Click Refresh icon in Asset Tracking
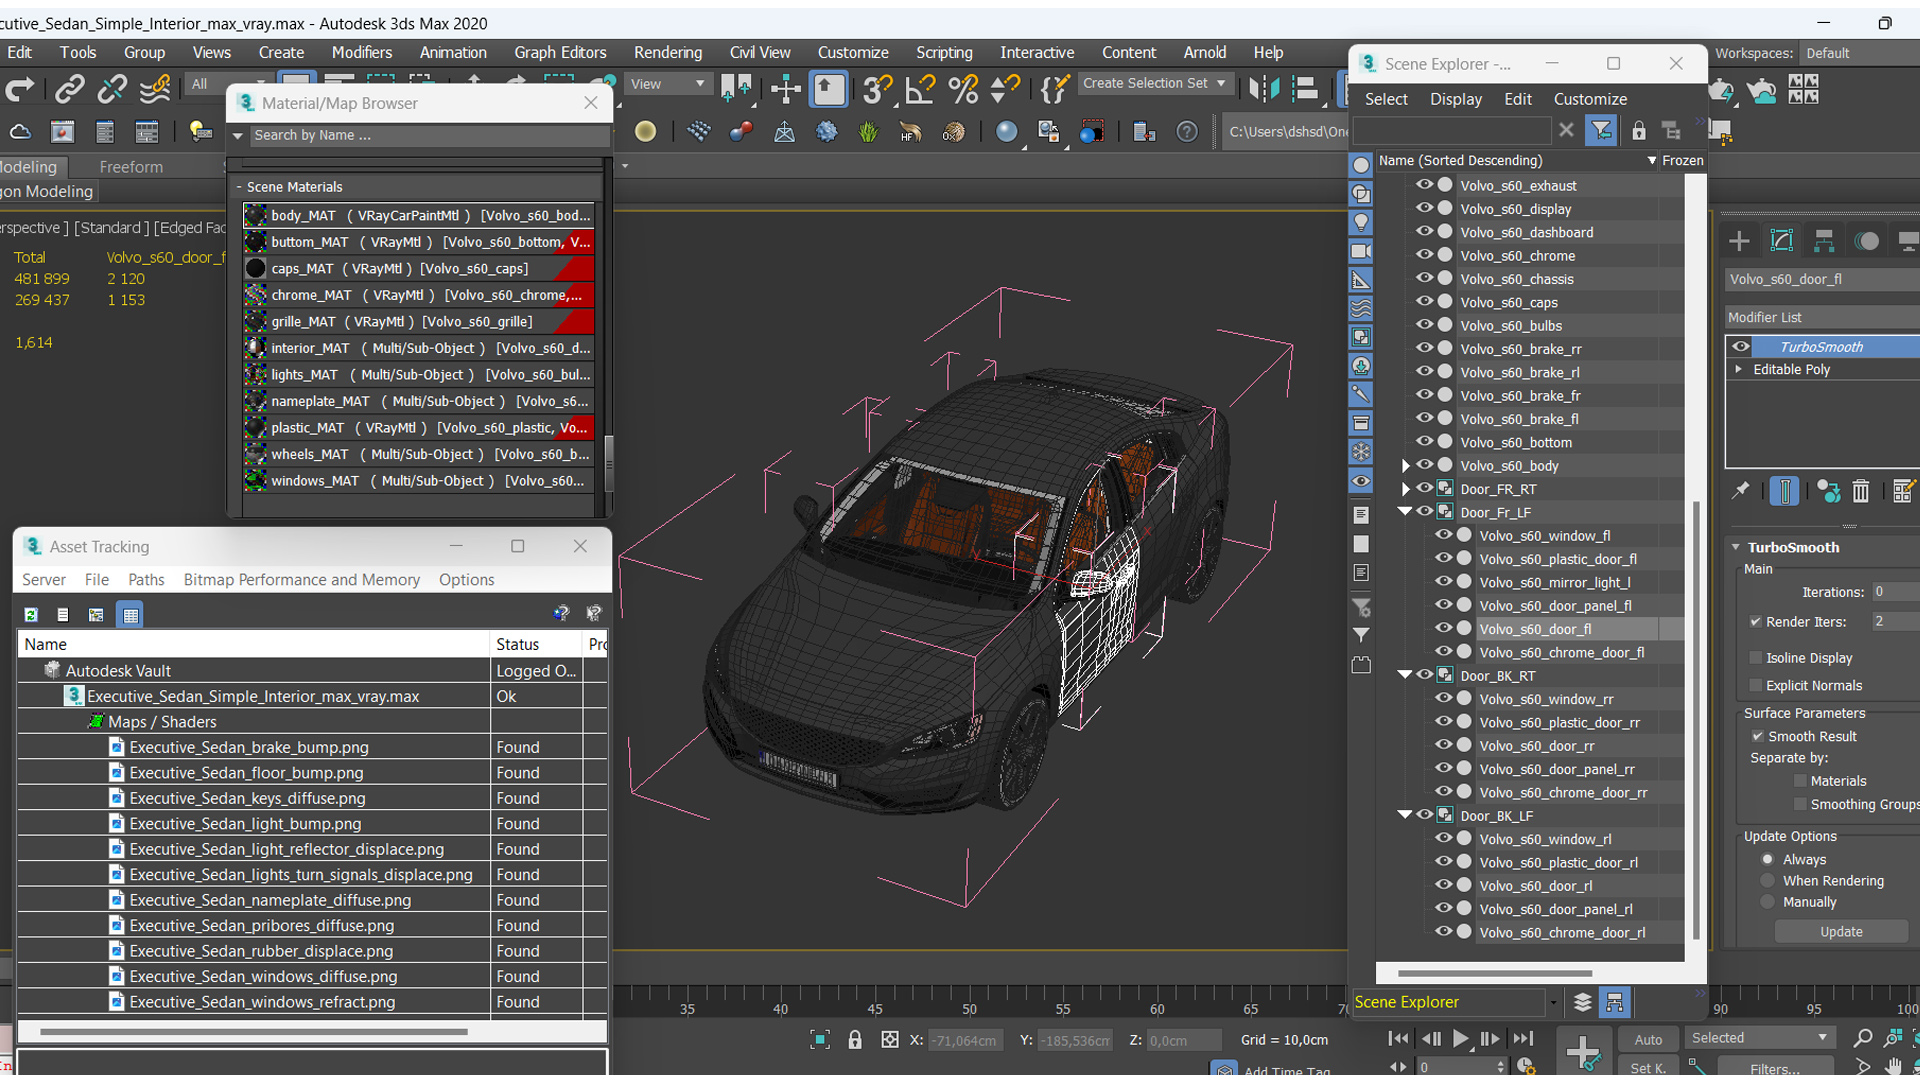The height and width of the screenshot is (1080, 1920). pos(31,614)
